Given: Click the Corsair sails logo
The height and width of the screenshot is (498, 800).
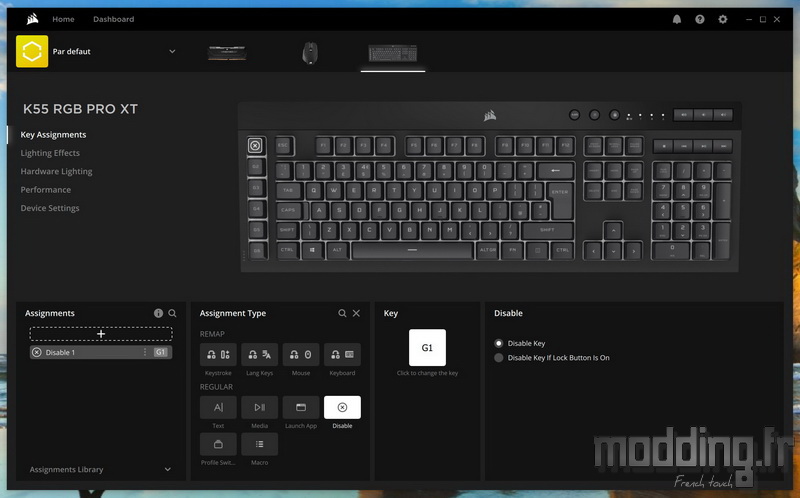Looking at the screenshot, I should coord(32,19).
